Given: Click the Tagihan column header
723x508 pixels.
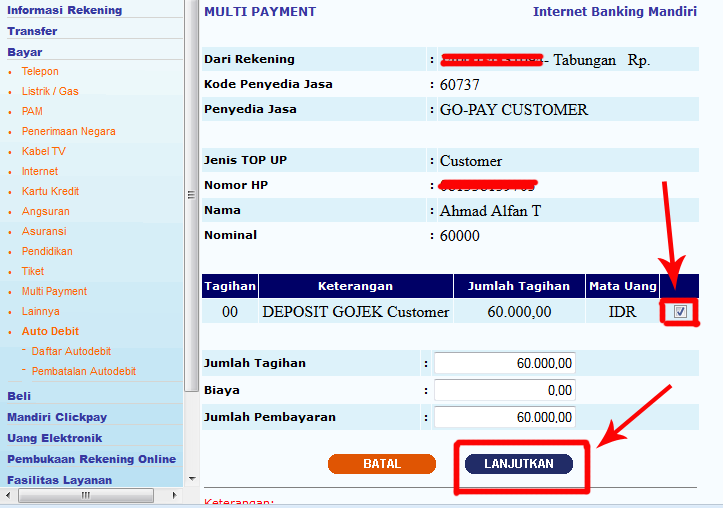Looking at the screenshot, I should click(230, 286).
